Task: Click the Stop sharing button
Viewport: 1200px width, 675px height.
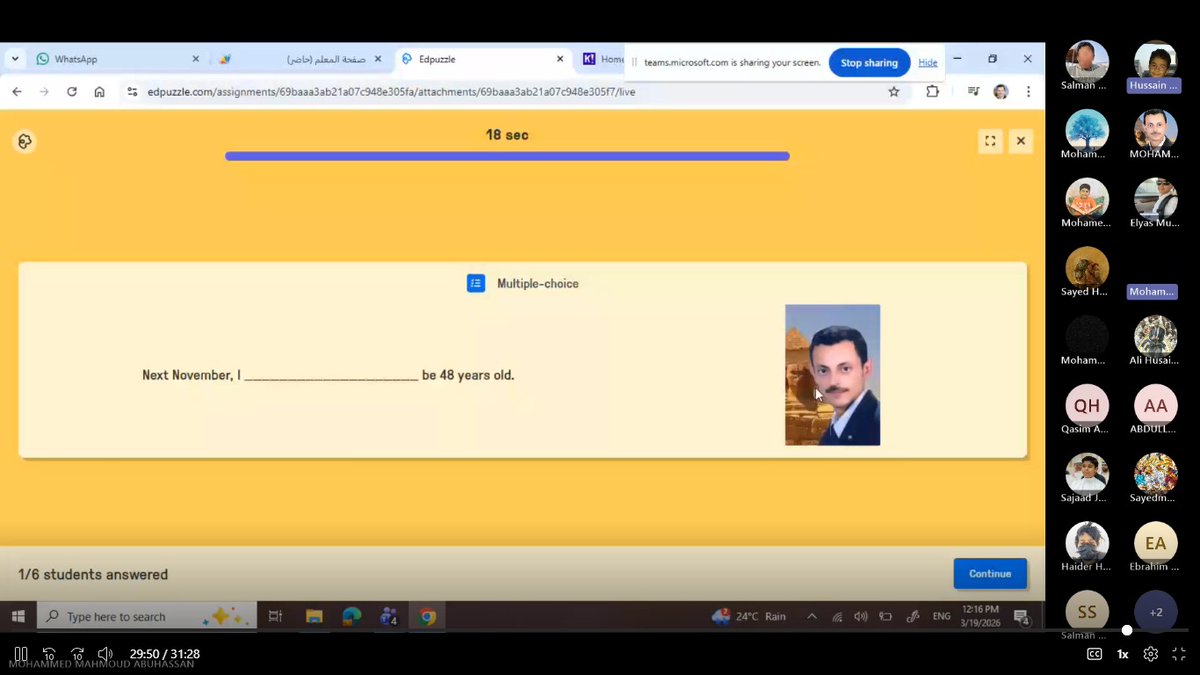Action: 869,62
